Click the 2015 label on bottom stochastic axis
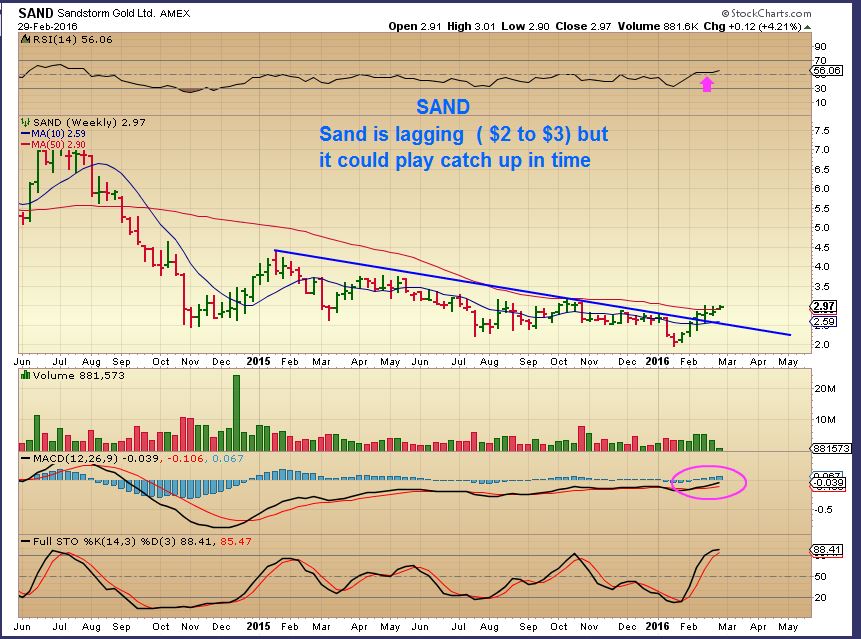This screenshot has width=861, height=639. click(258, 626)
